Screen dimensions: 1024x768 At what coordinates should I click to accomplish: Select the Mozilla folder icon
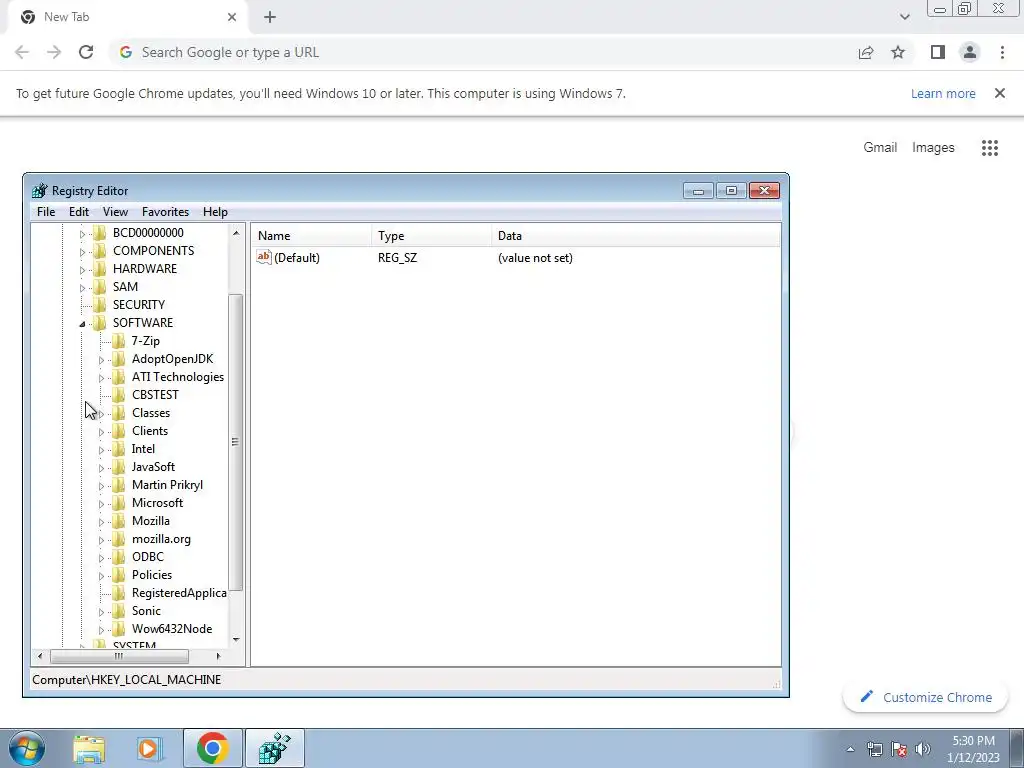point(118,520)
